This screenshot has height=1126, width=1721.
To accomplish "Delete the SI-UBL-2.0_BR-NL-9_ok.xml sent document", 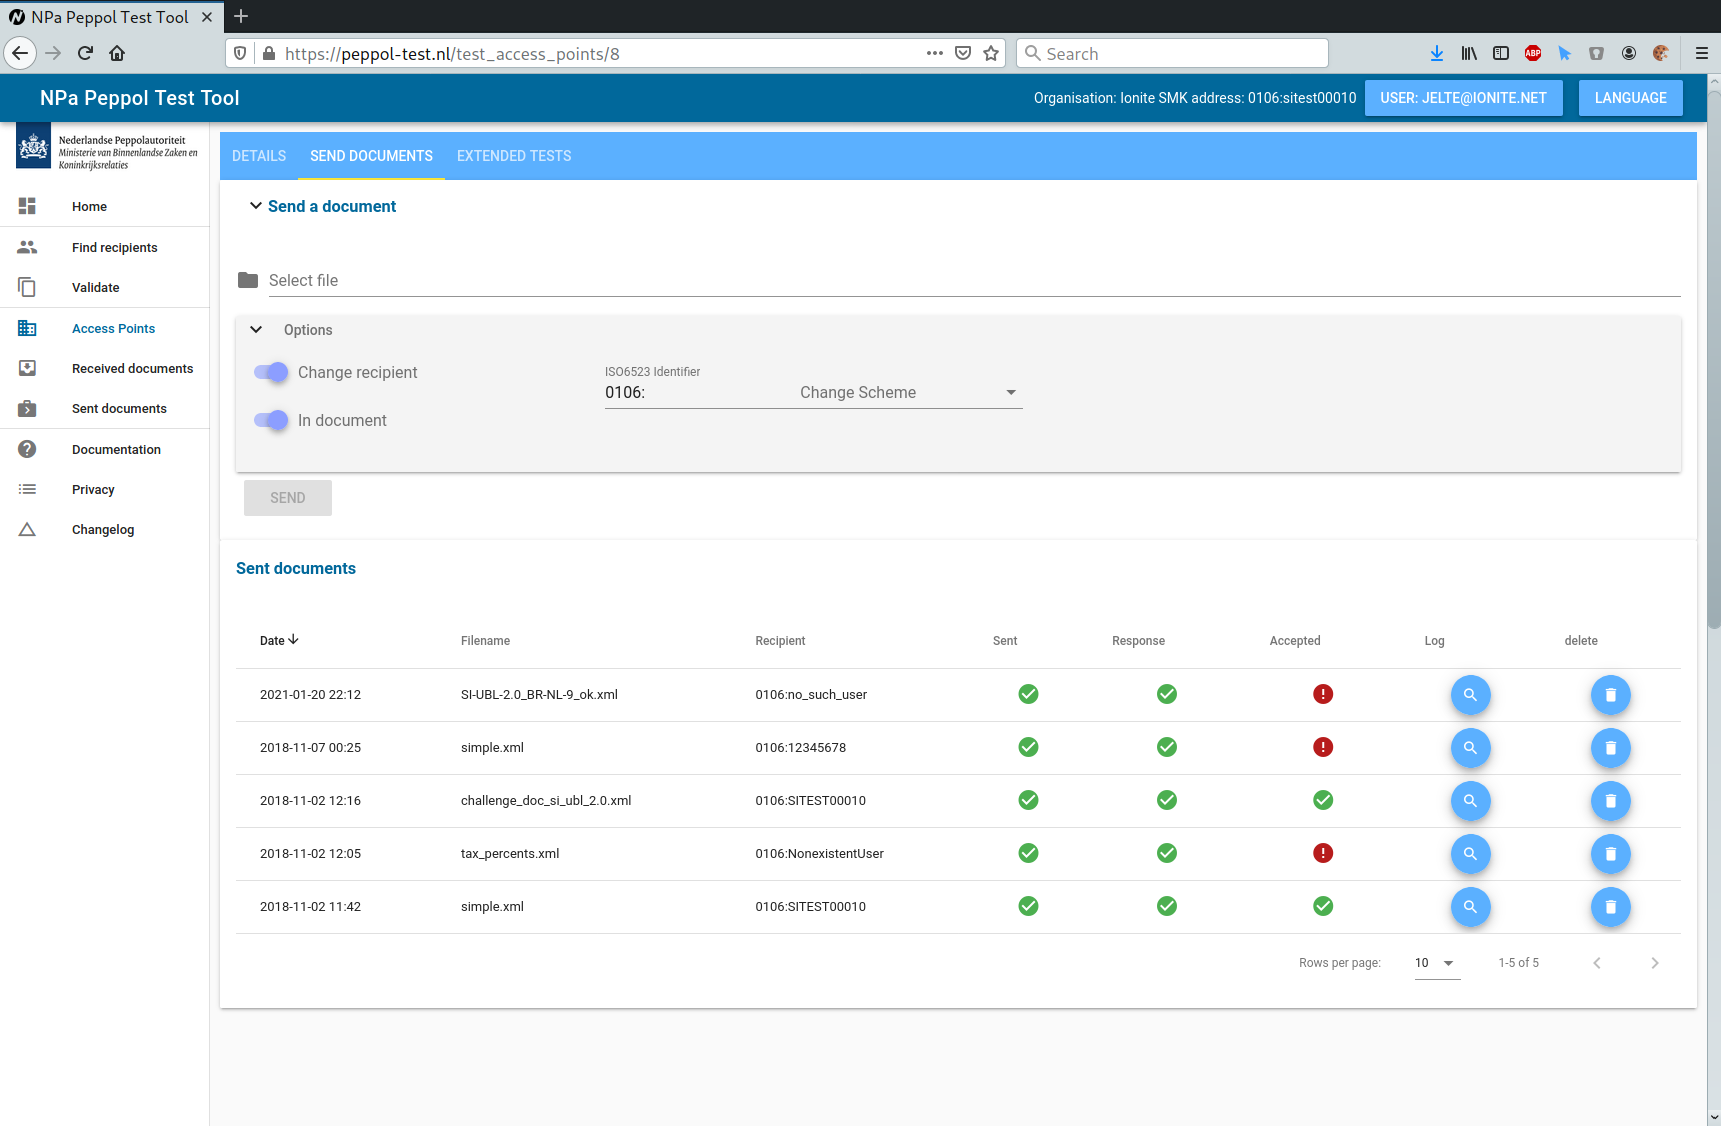I will 1610,695.
